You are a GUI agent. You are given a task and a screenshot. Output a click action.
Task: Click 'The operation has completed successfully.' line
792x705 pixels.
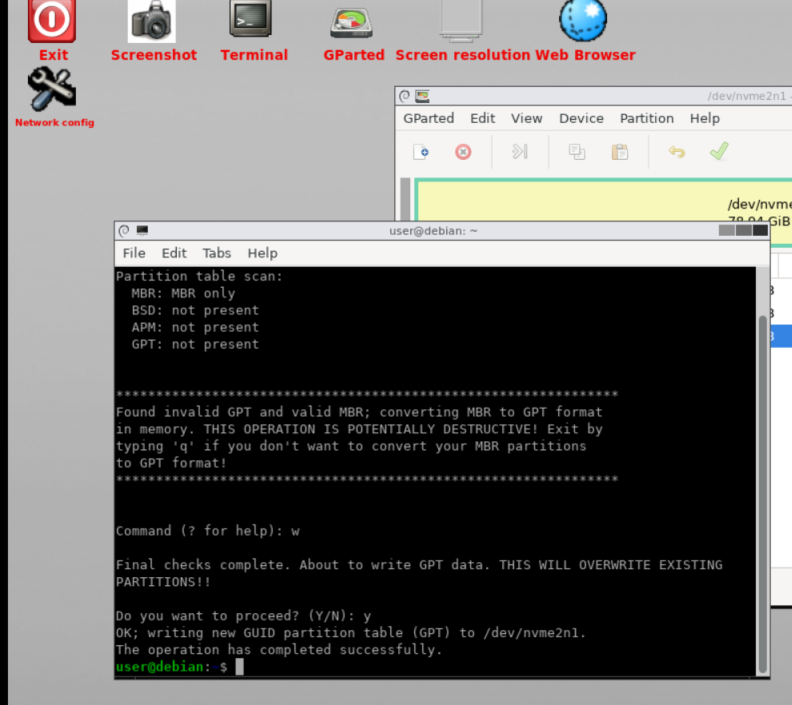279,649
